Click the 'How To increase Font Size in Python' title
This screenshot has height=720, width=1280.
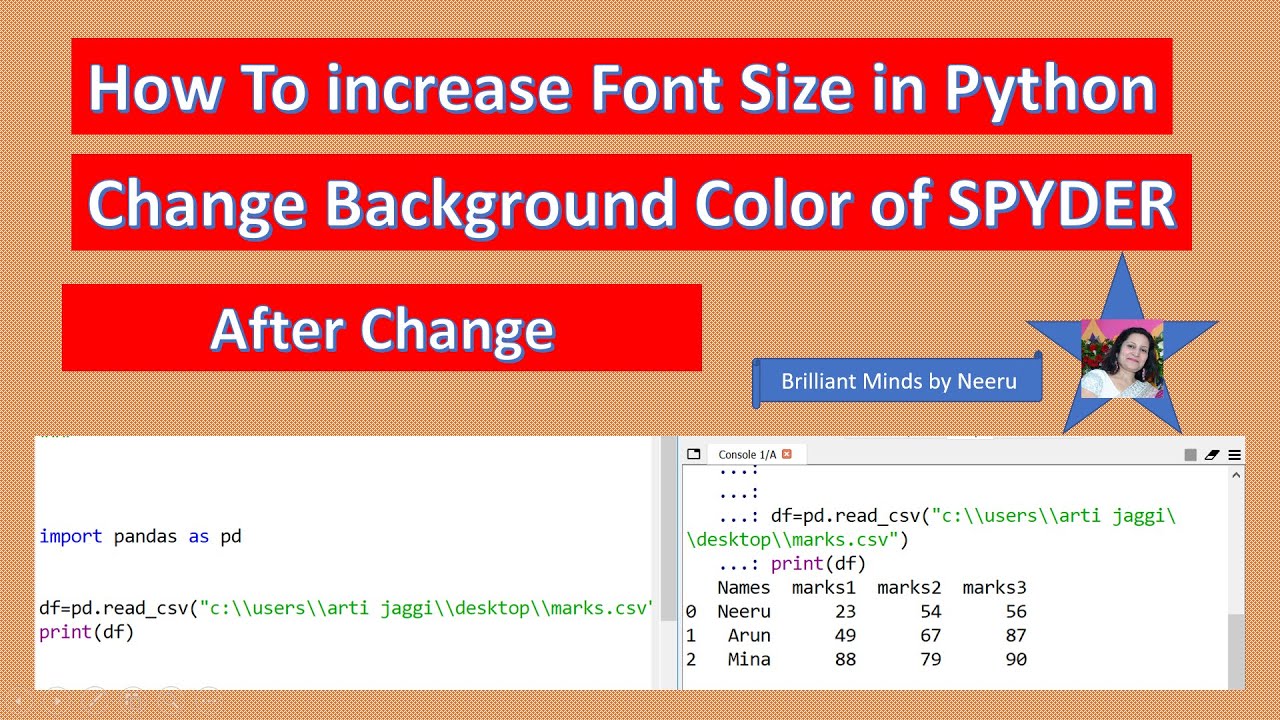622,87
